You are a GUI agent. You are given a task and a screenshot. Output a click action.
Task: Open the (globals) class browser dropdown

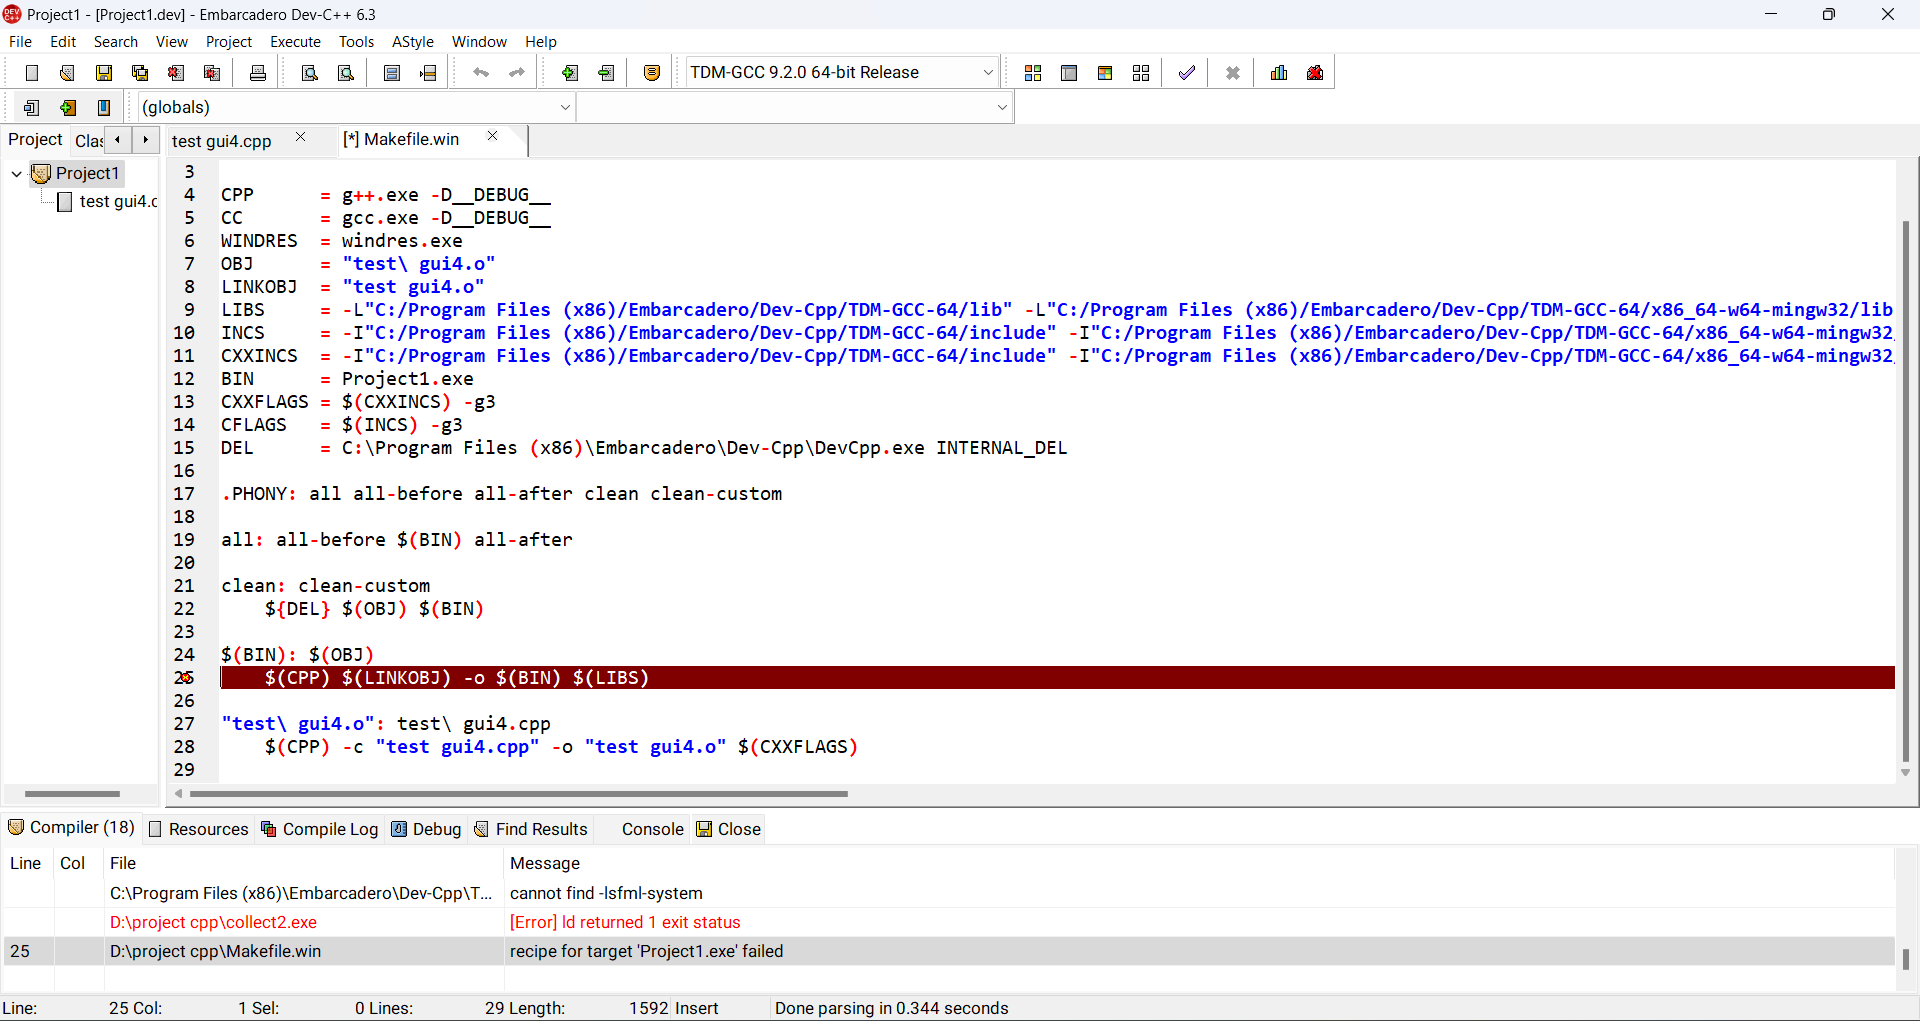tap(566, 107)
